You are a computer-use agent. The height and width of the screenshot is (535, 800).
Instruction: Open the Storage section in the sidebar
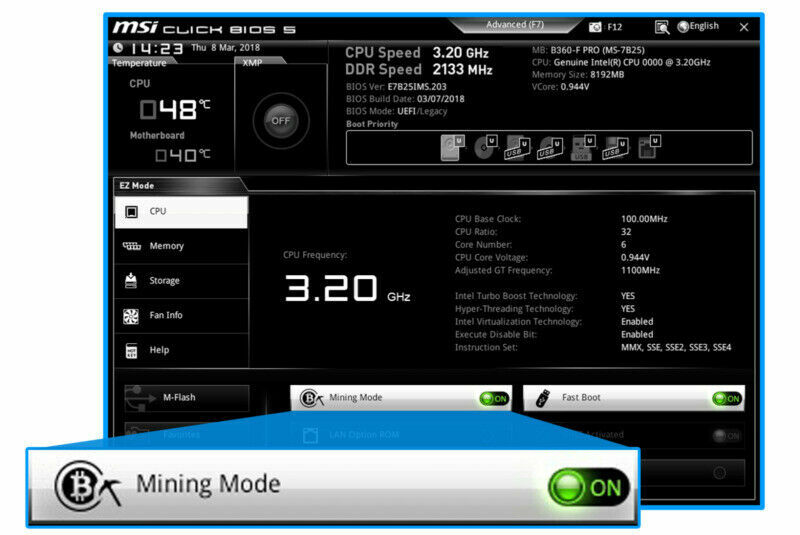(181, 281)
